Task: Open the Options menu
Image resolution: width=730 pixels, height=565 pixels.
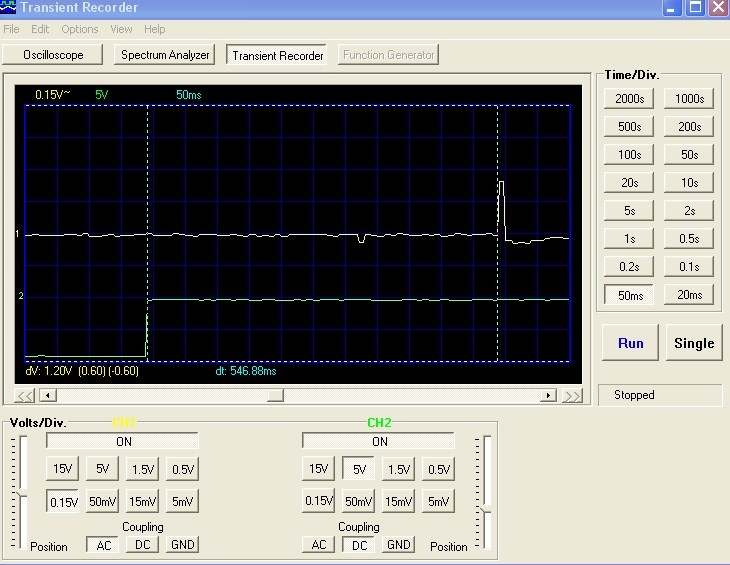Action: tap(80, 29)
